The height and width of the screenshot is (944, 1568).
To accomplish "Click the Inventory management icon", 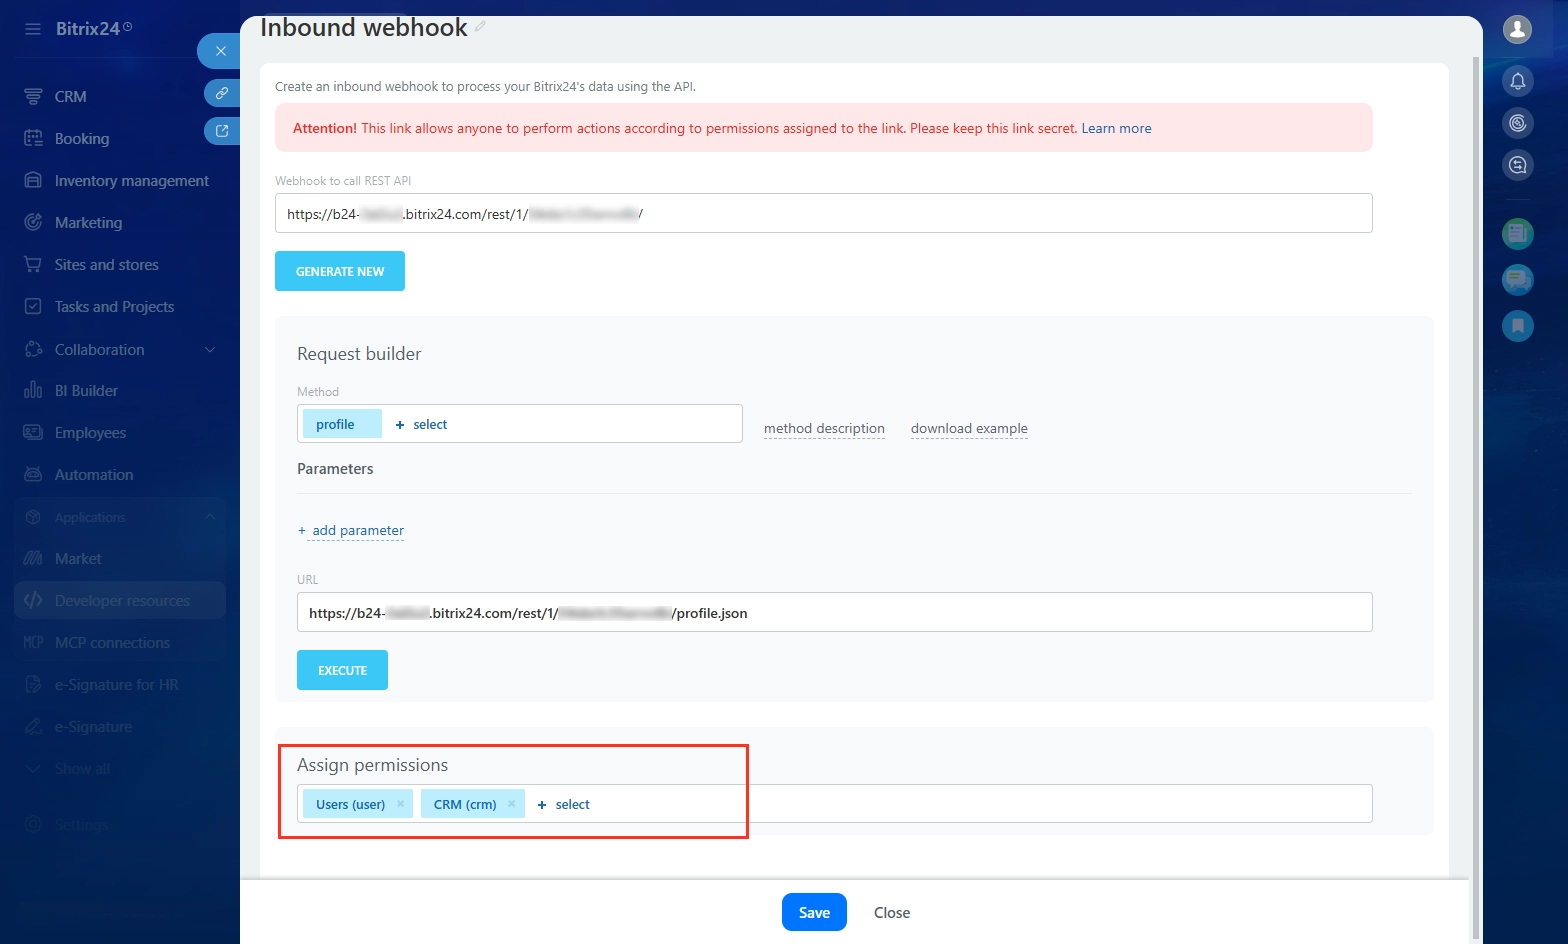I will coord(33,180).
